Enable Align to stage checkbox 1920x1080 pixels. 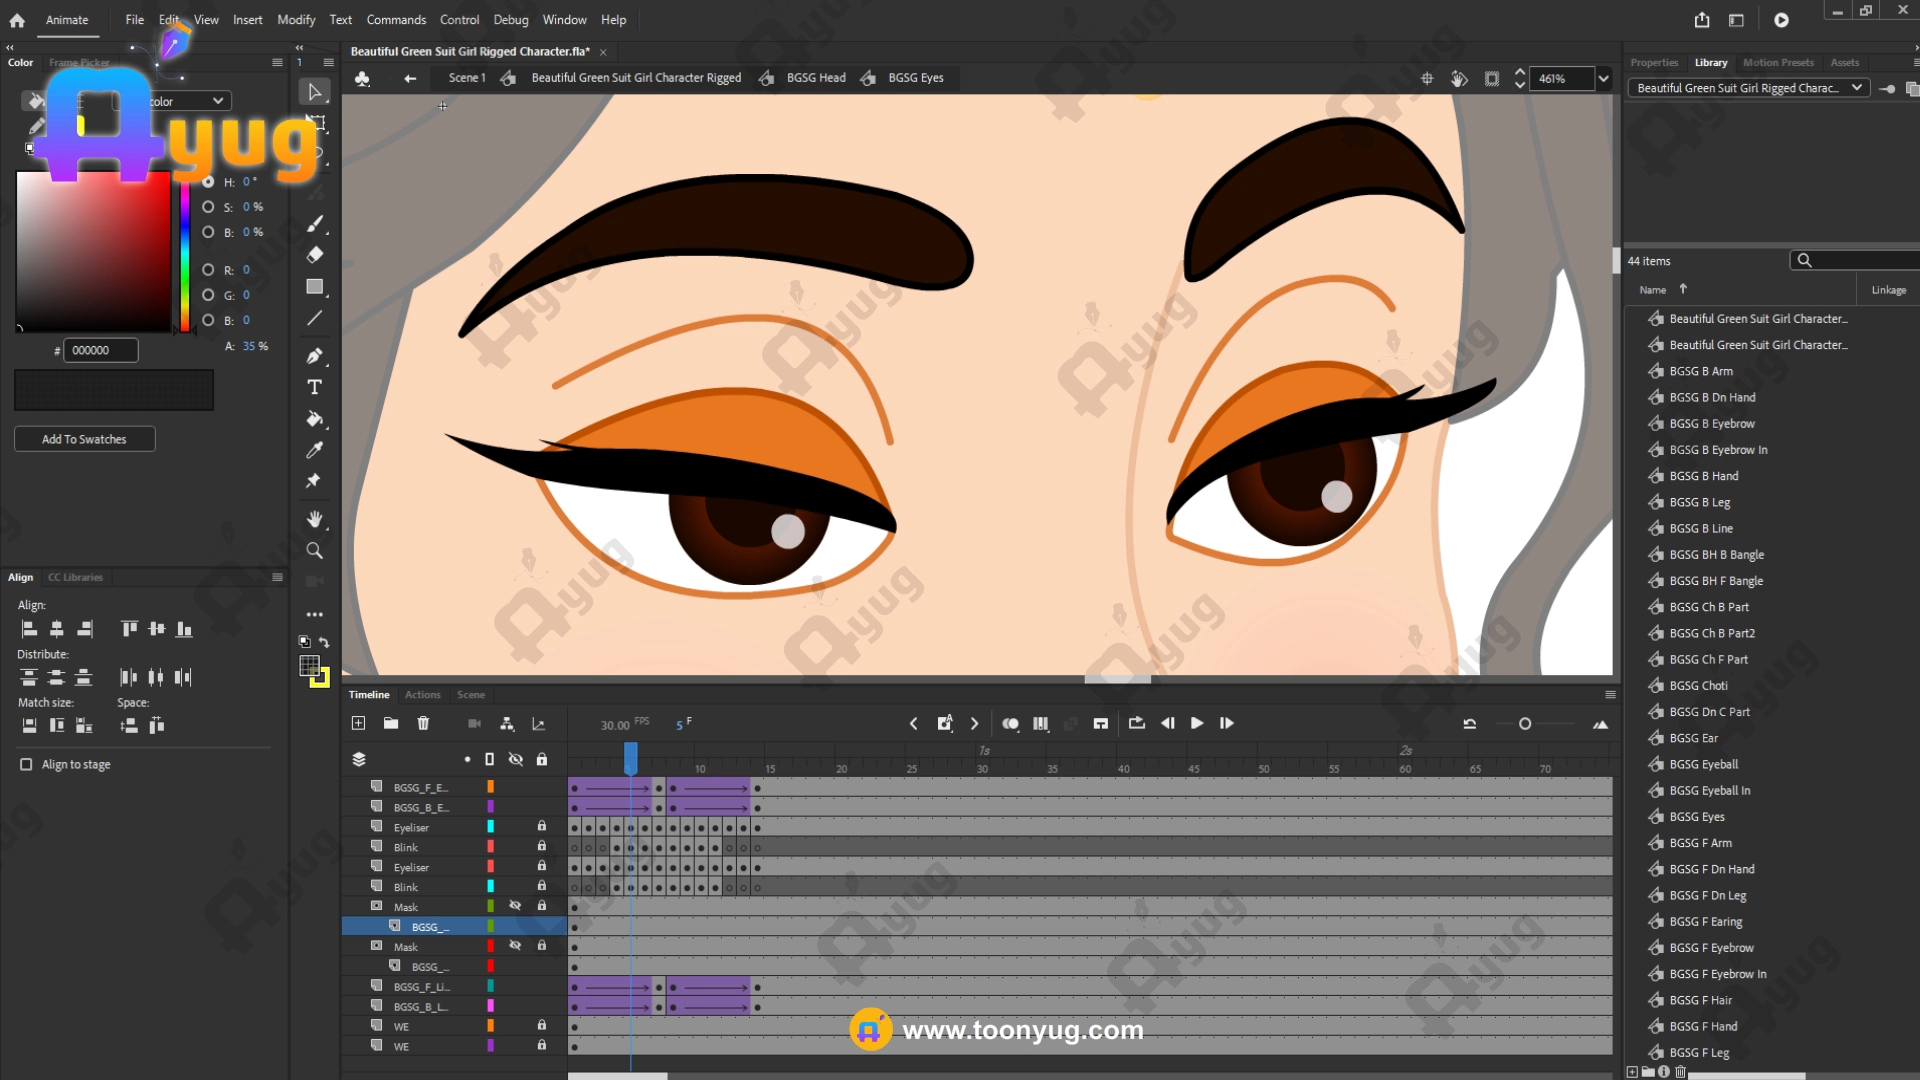tap(26, 764)
